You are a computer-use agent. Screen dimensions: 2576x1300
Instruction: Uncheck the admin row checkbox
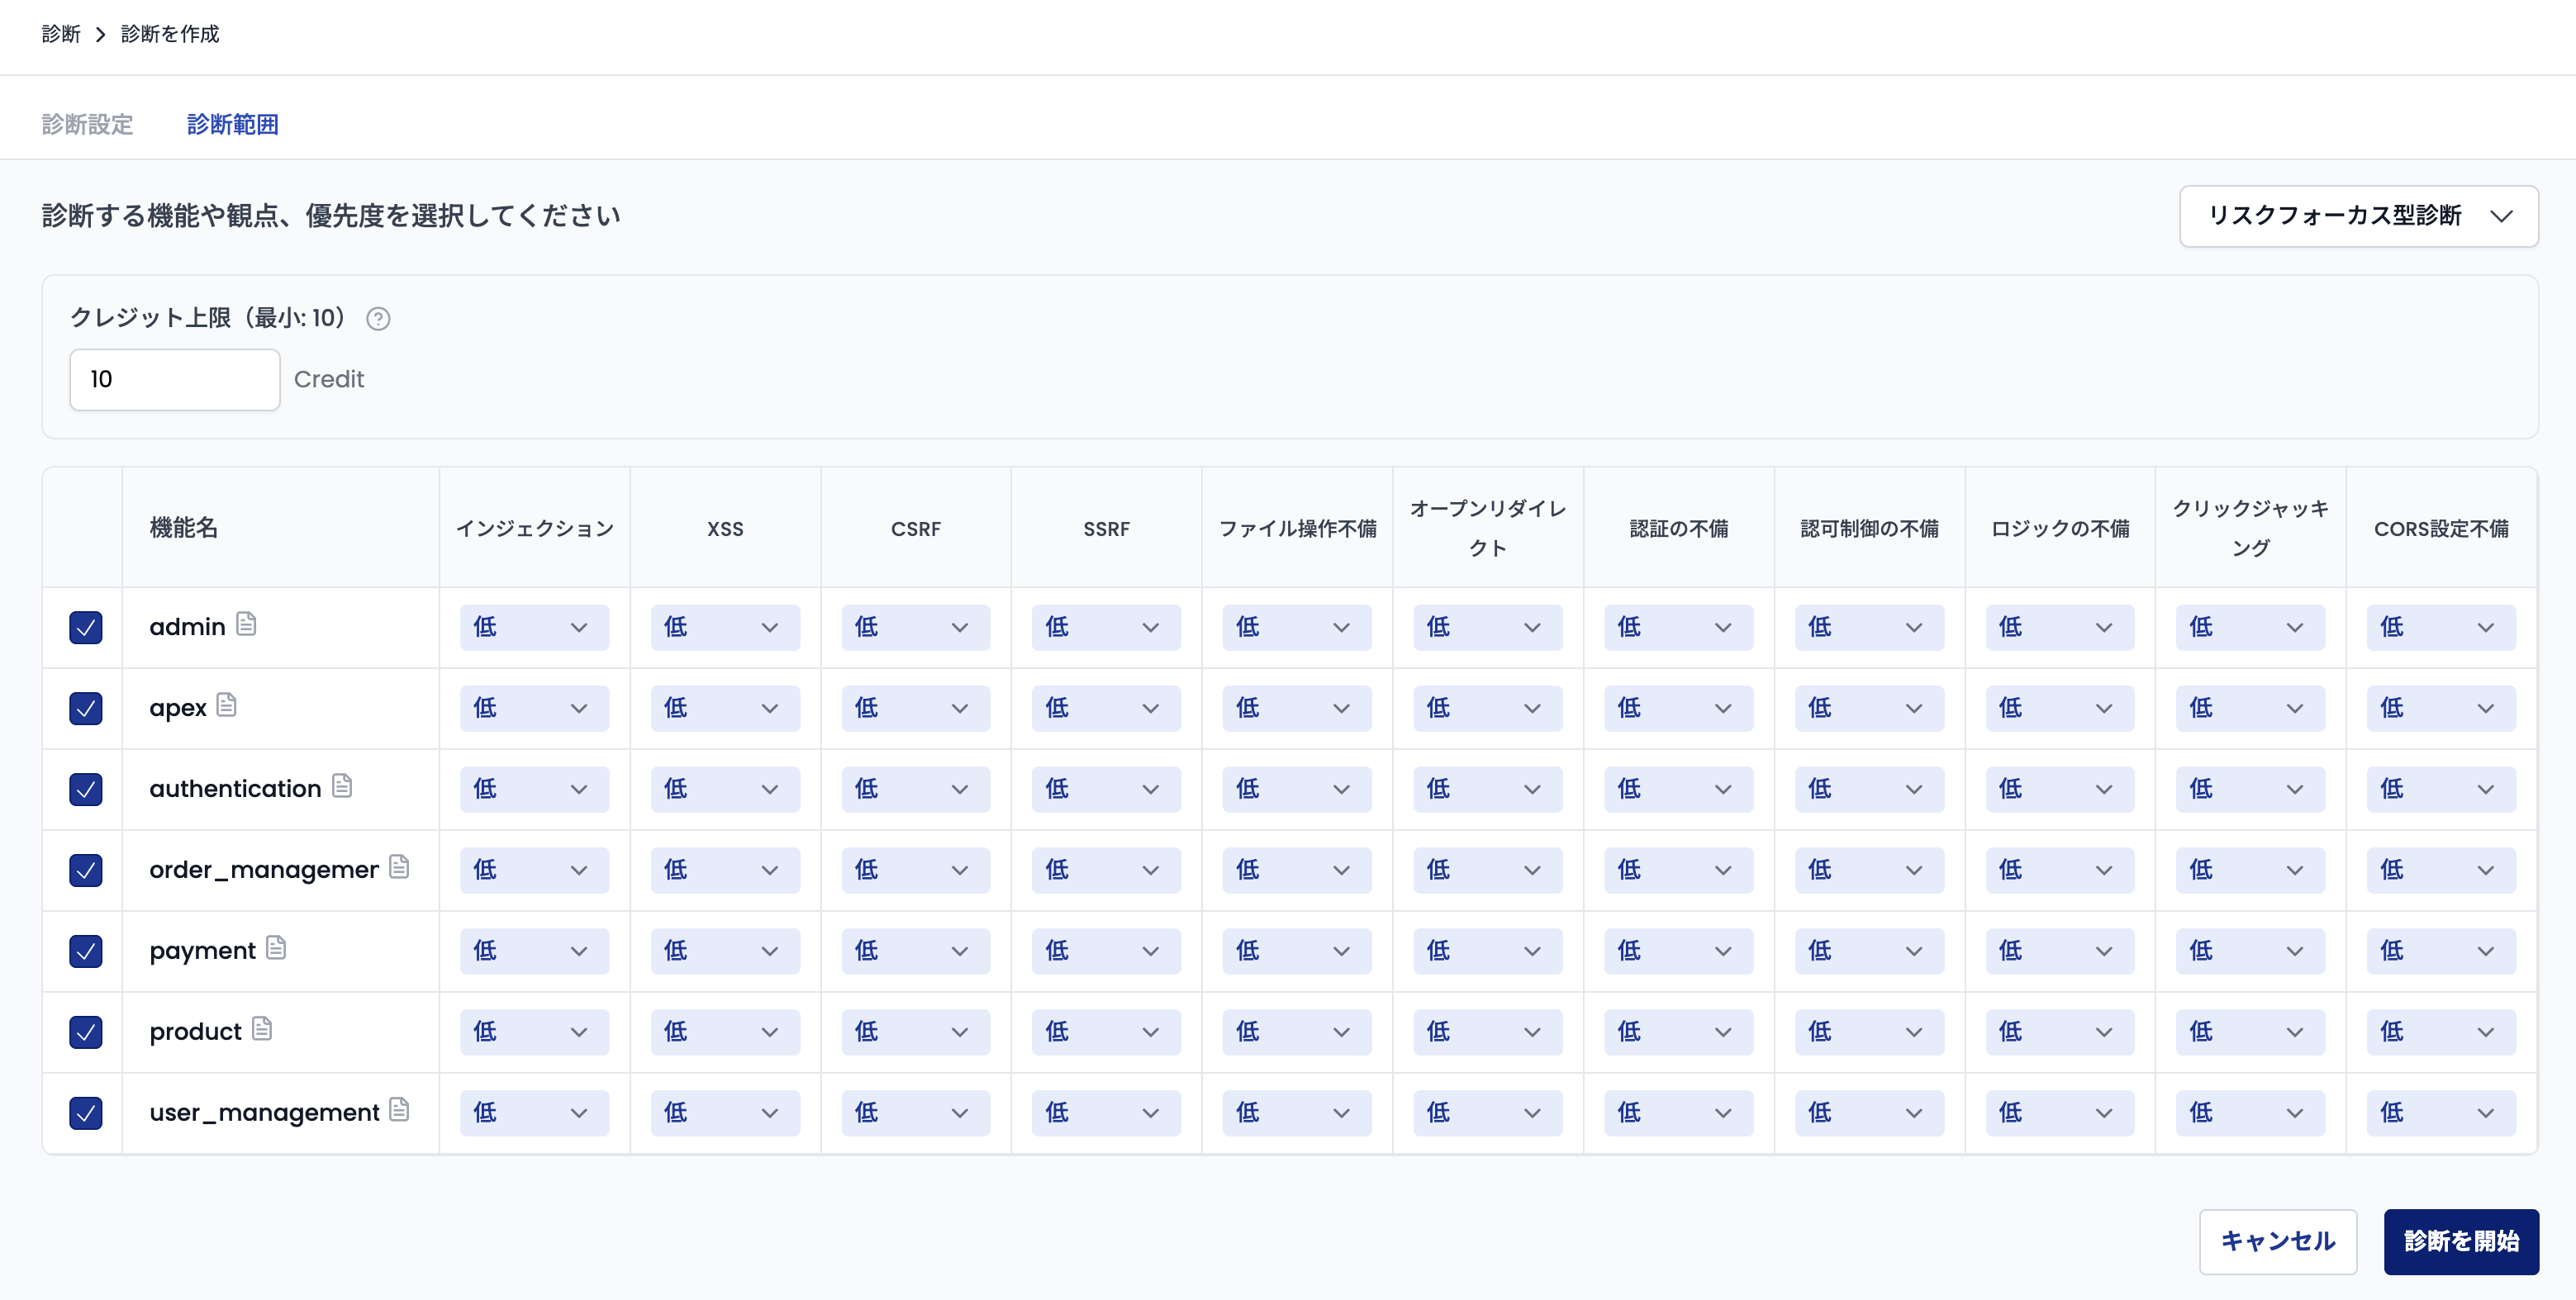(86, 627)
